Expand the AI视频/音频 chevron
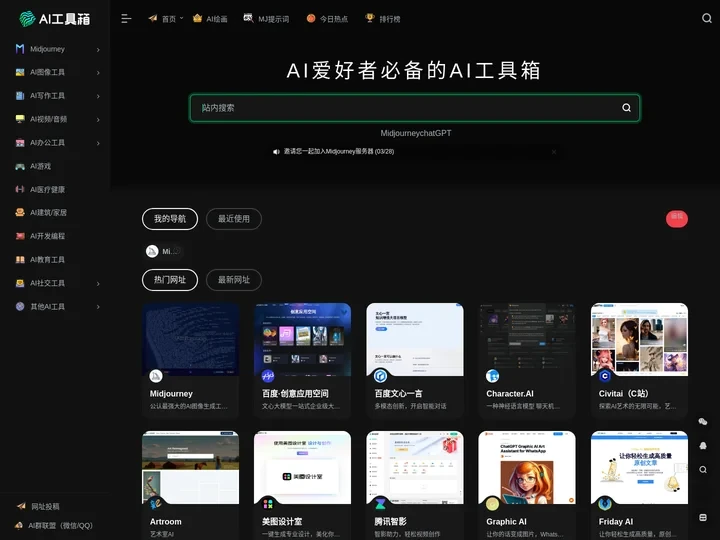The width and height of the screenshot is (720, 540). pos(98,119)
